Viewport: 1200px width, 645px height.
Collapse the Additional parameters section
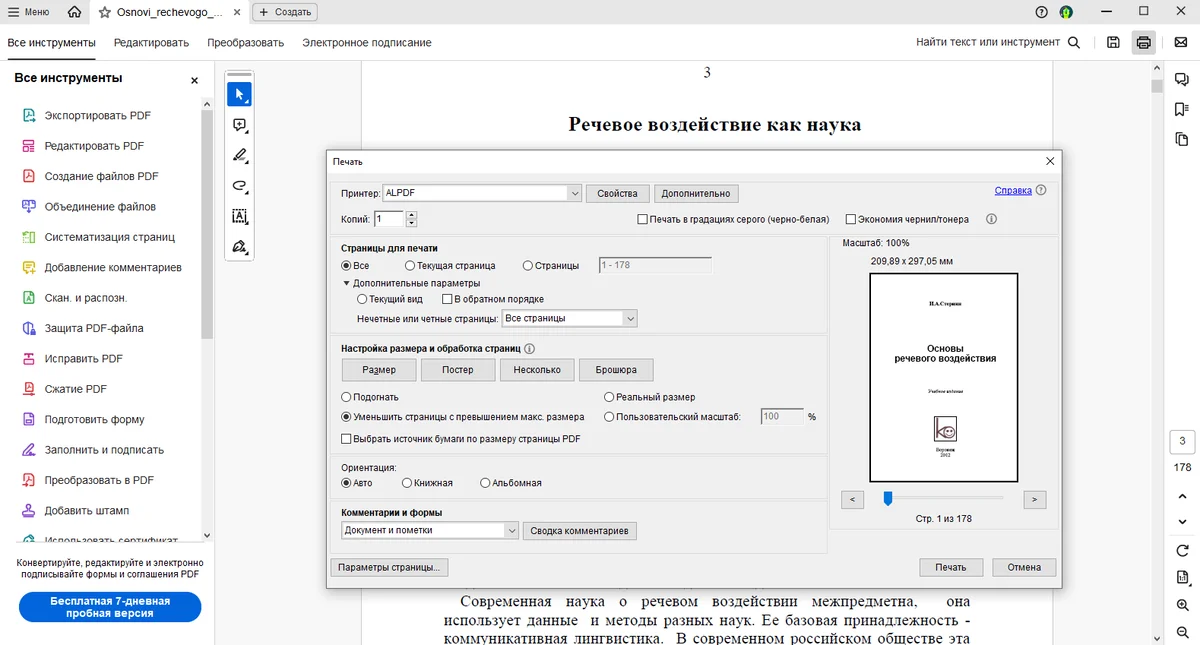(x=346, y=283)
